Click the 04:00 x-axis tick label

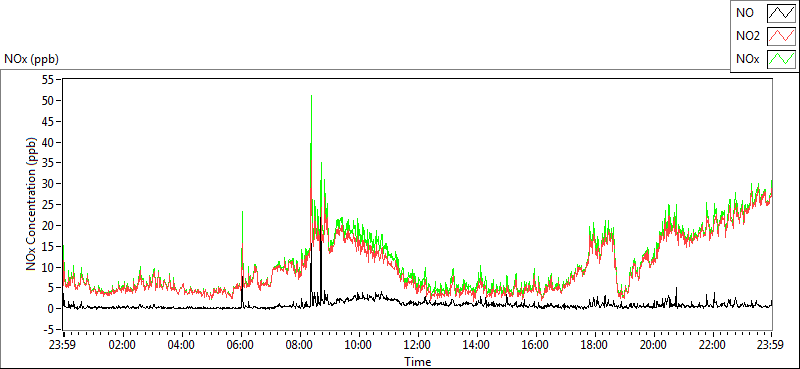click(181, 344)
